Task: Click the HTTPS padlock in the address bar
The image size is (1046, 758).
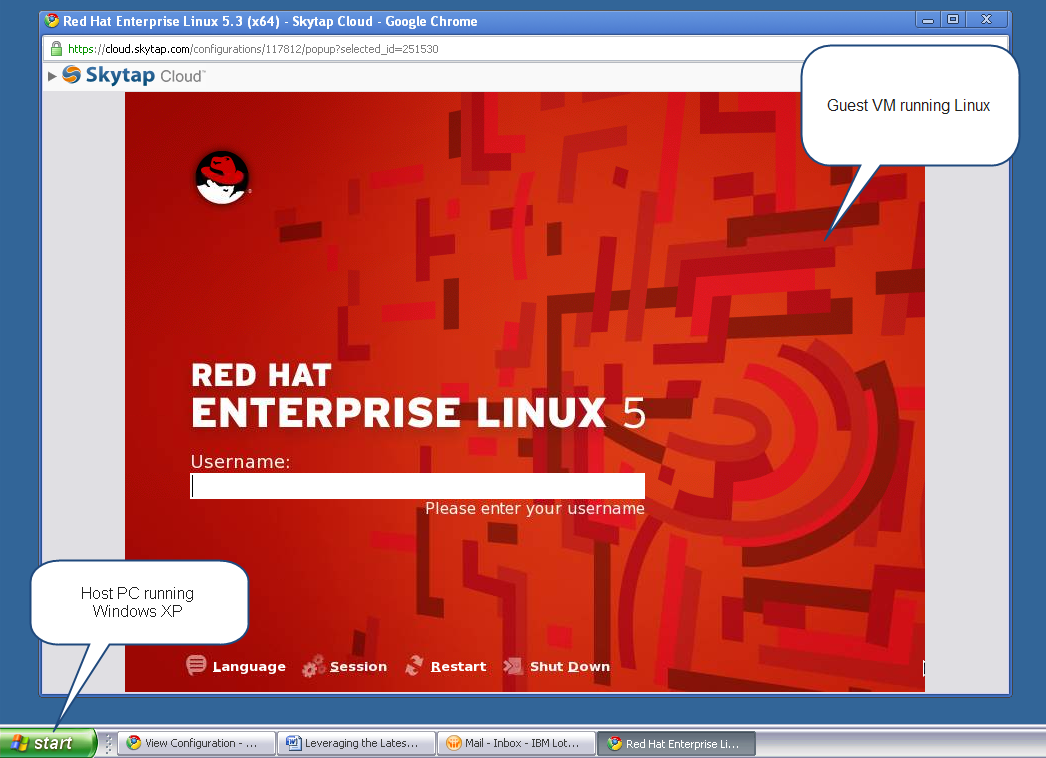Action: pos(54,47)
